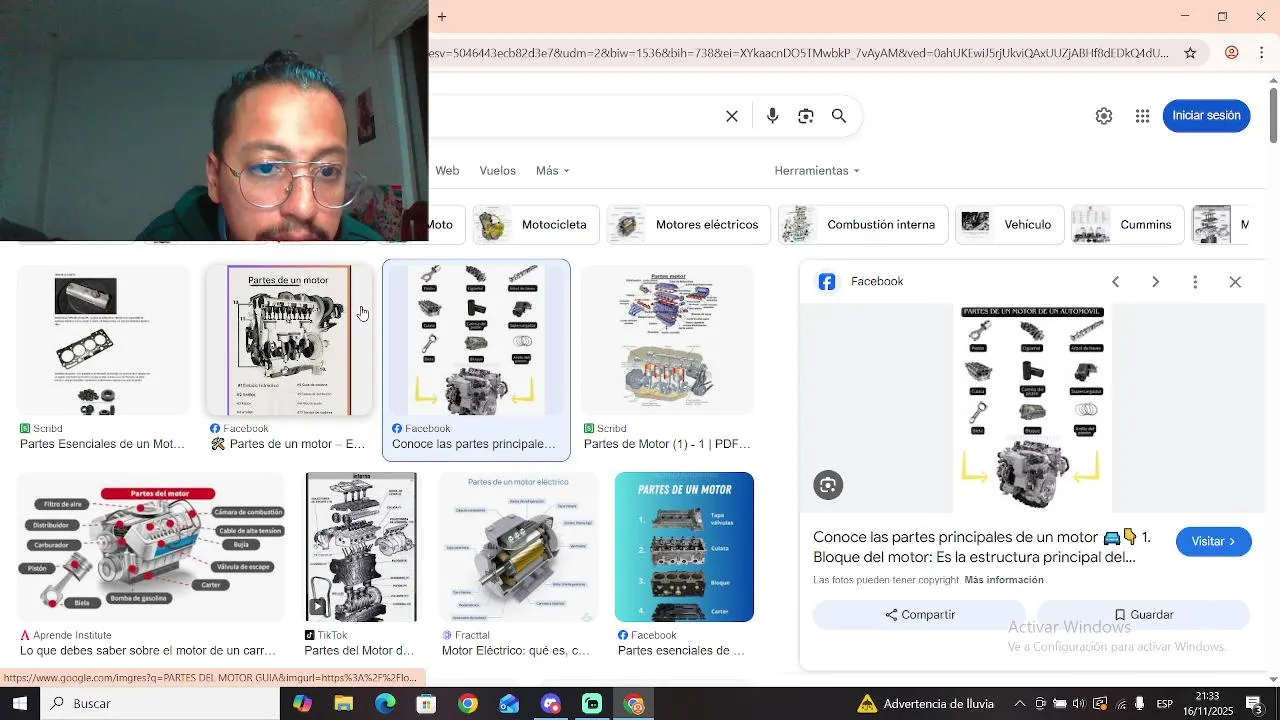Filter images by Motores eléctricos chip
The height and width of the screenshot is (720, 1280).
point(690,225)
